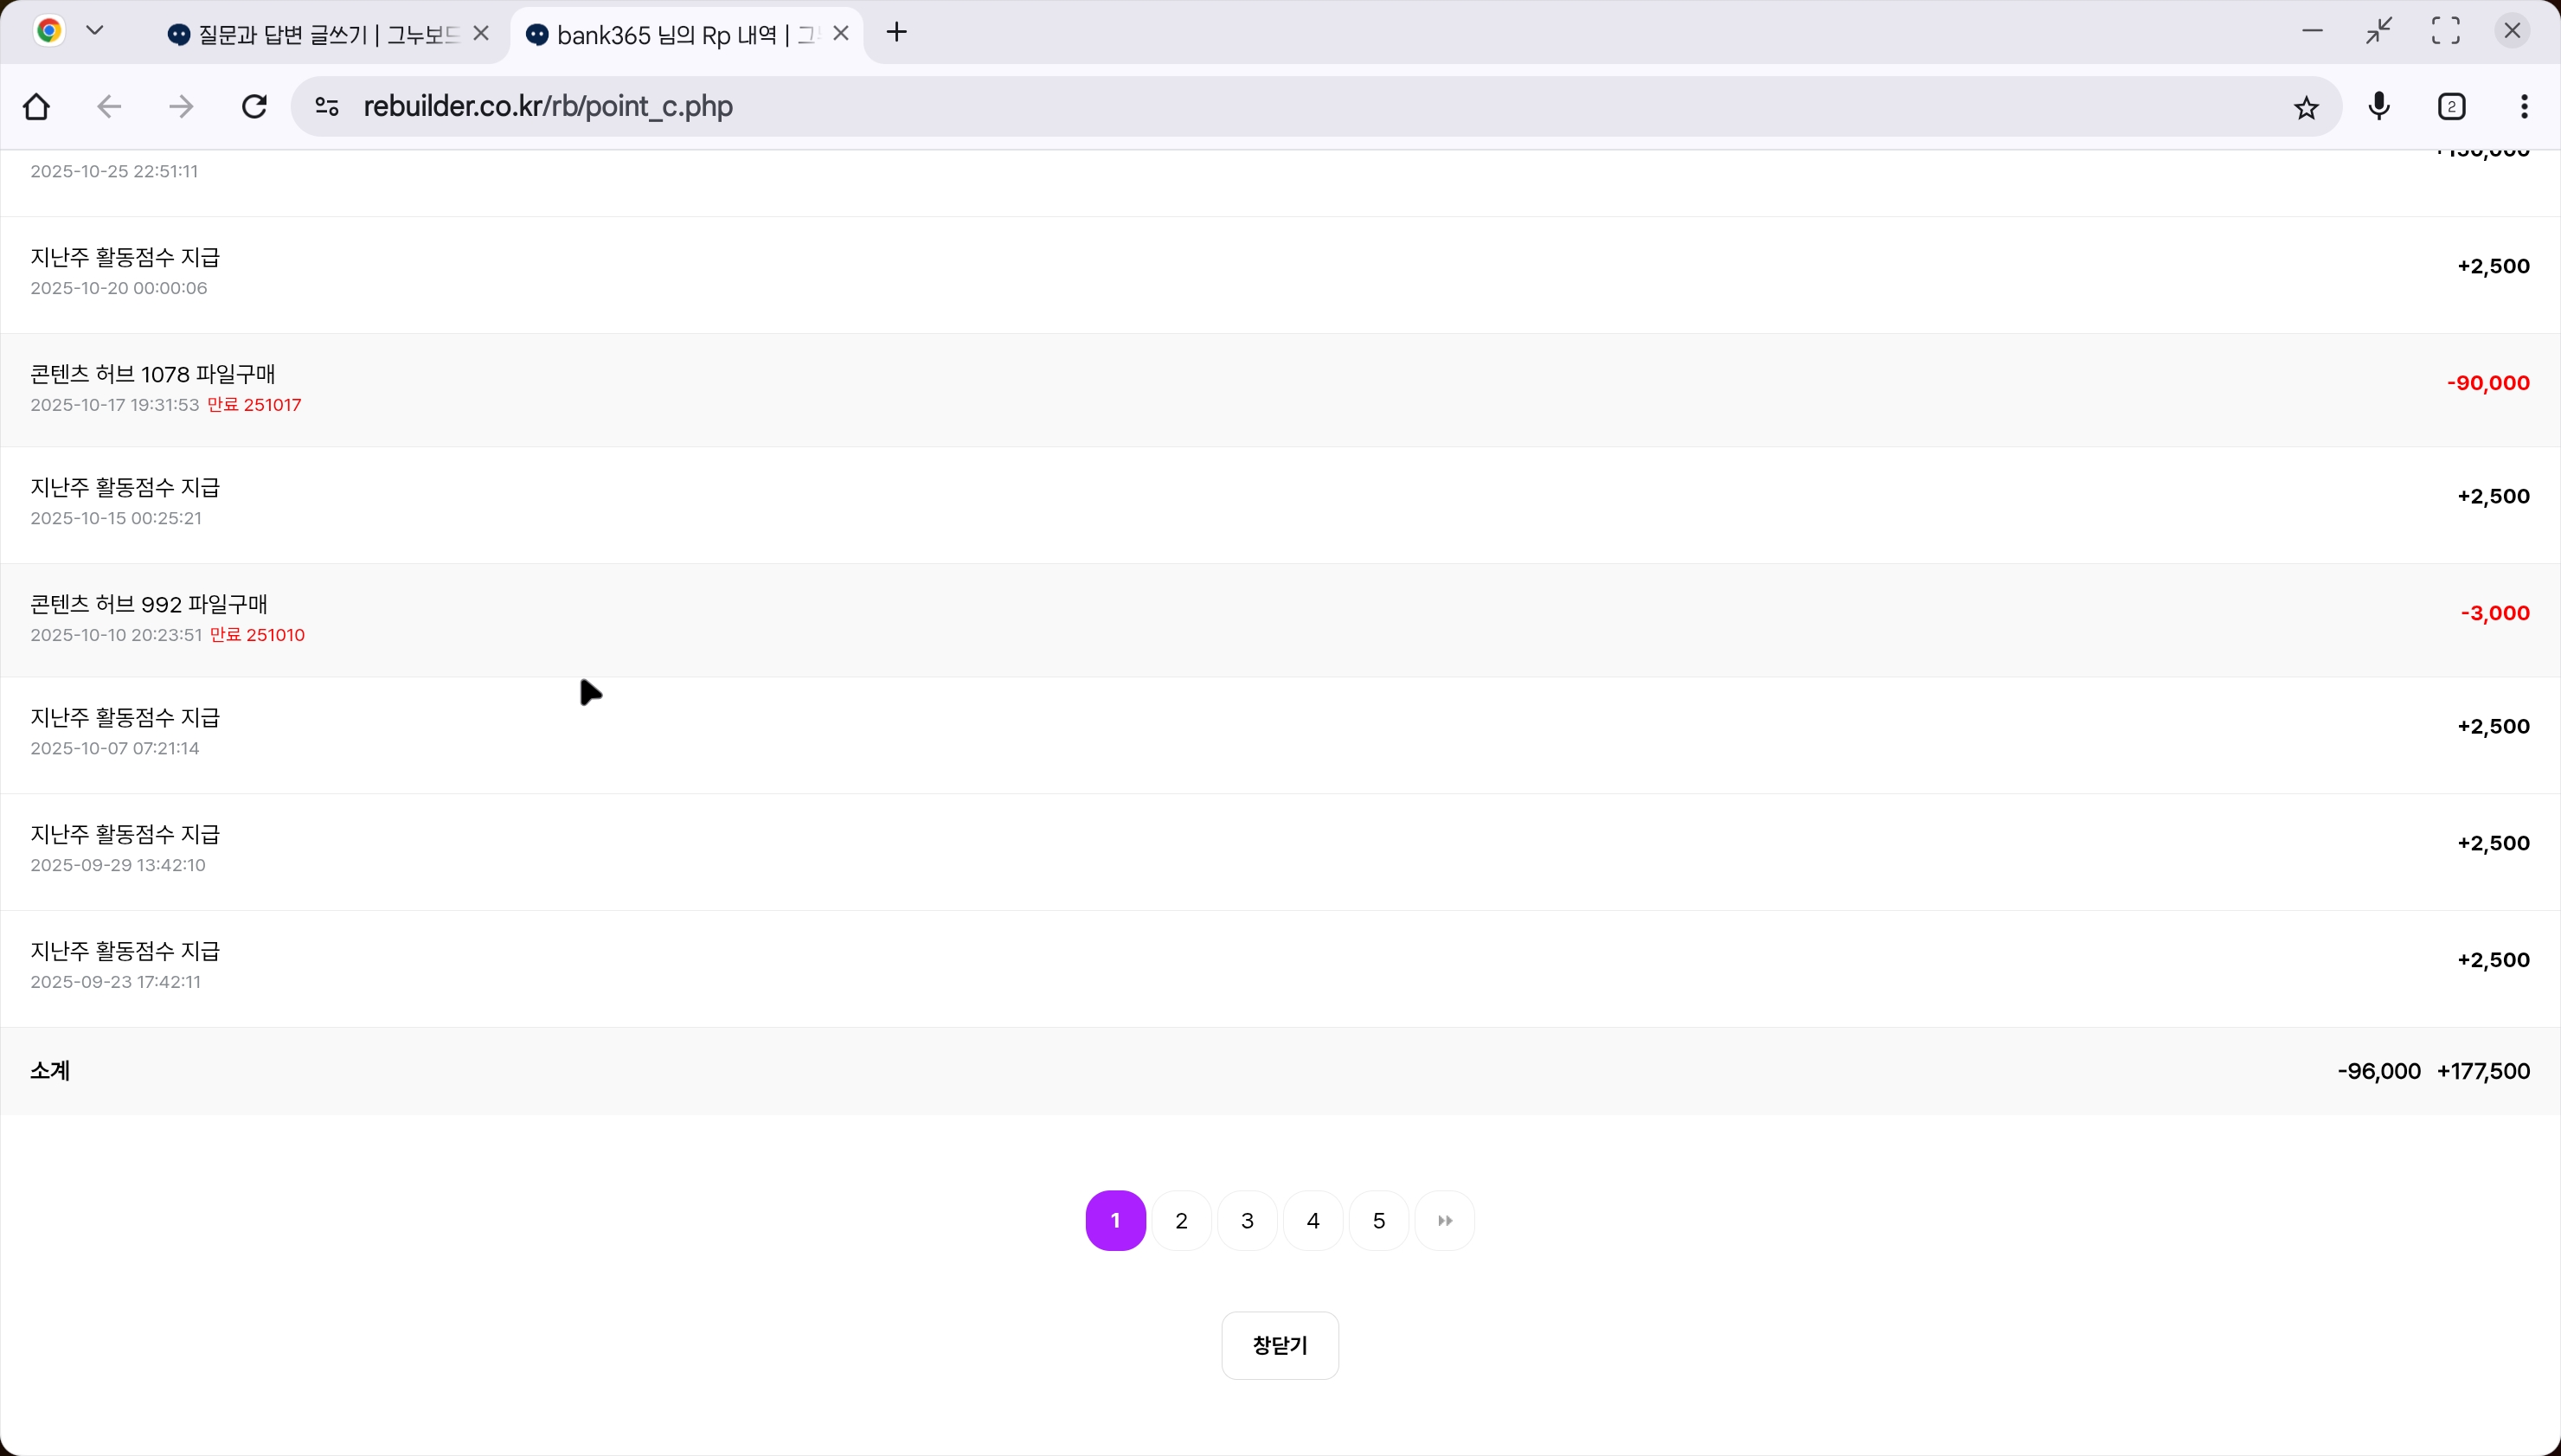
Task: Go back with the left arrow
Action: (x=109, y=107)
